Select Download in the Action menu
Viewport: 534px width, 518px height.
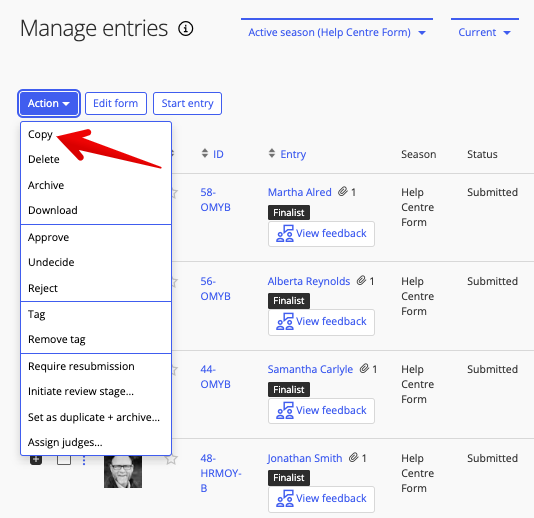click(53, 210)
